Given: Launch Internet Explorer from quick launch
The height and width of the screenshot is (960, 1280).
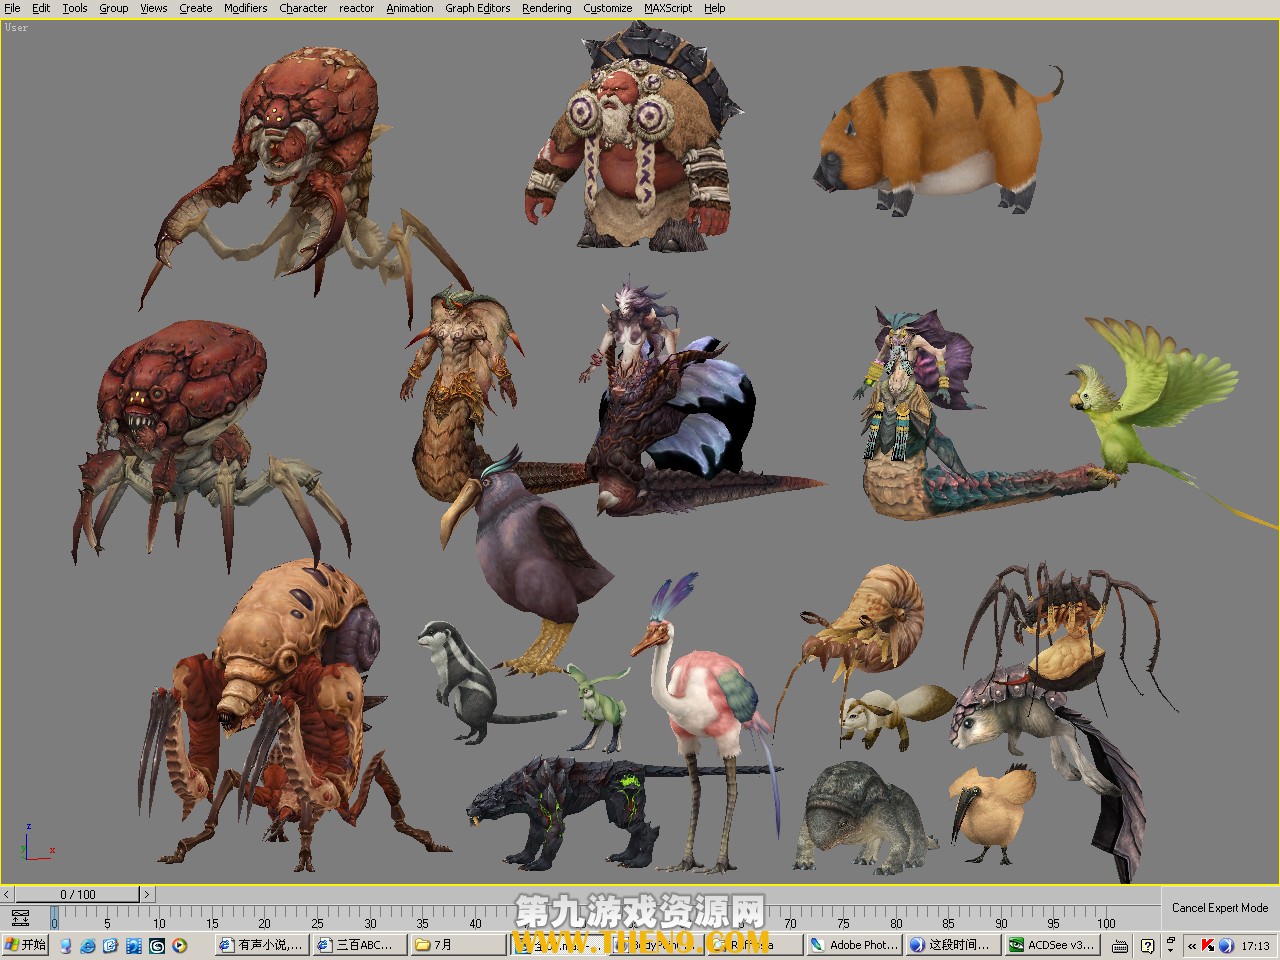Looking at the screenshot, I should (x=88, y=945).
